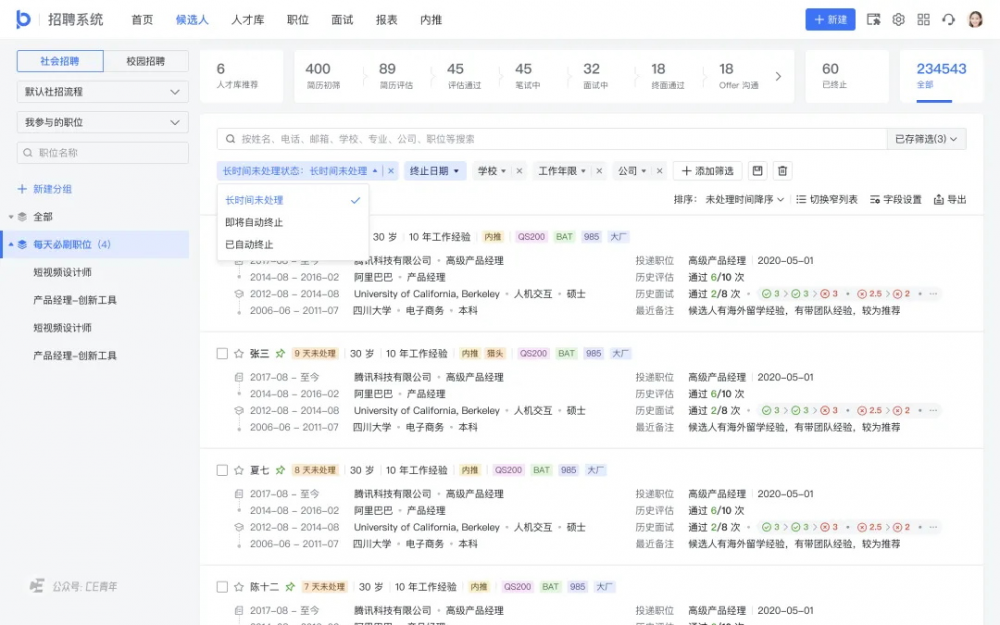Switch to 校园招聘 toggle
This screenshot has height=625, width=1000.
tap(145, 61)
